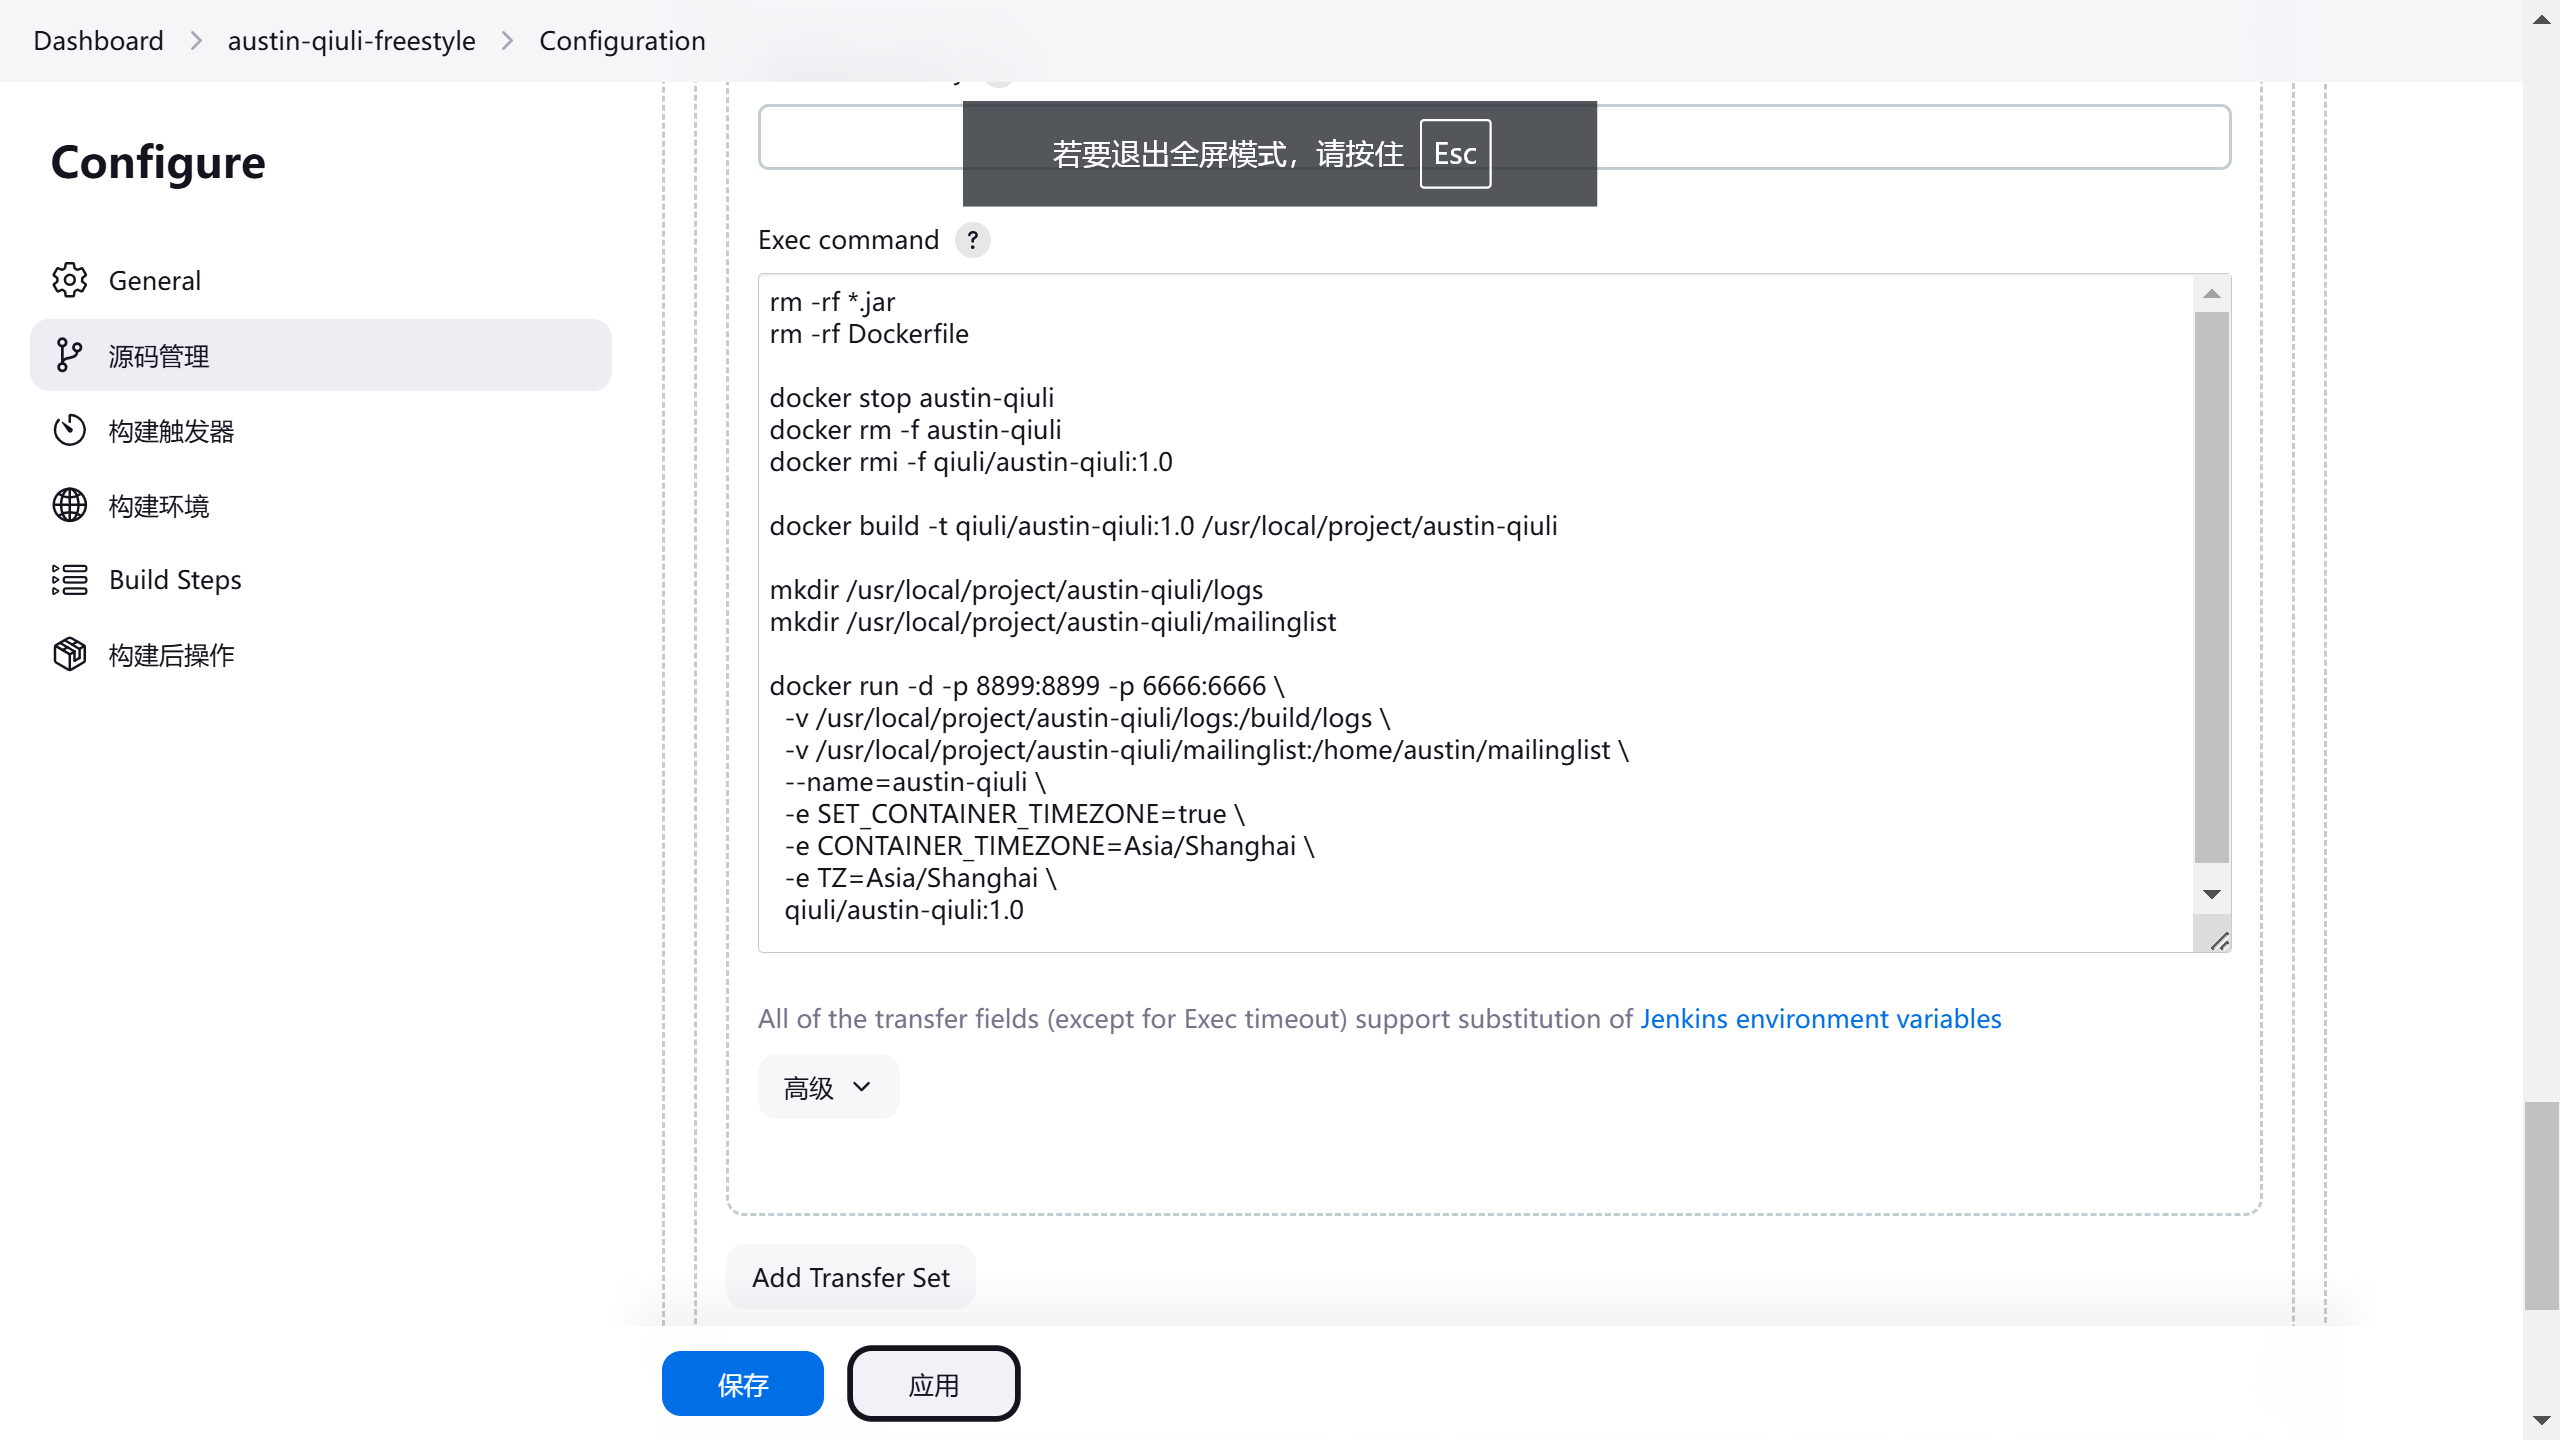Click the 构建后操作 package icon
Image resolution: width=2560 pixels, height=1440 pixels.
pos(70,655)
